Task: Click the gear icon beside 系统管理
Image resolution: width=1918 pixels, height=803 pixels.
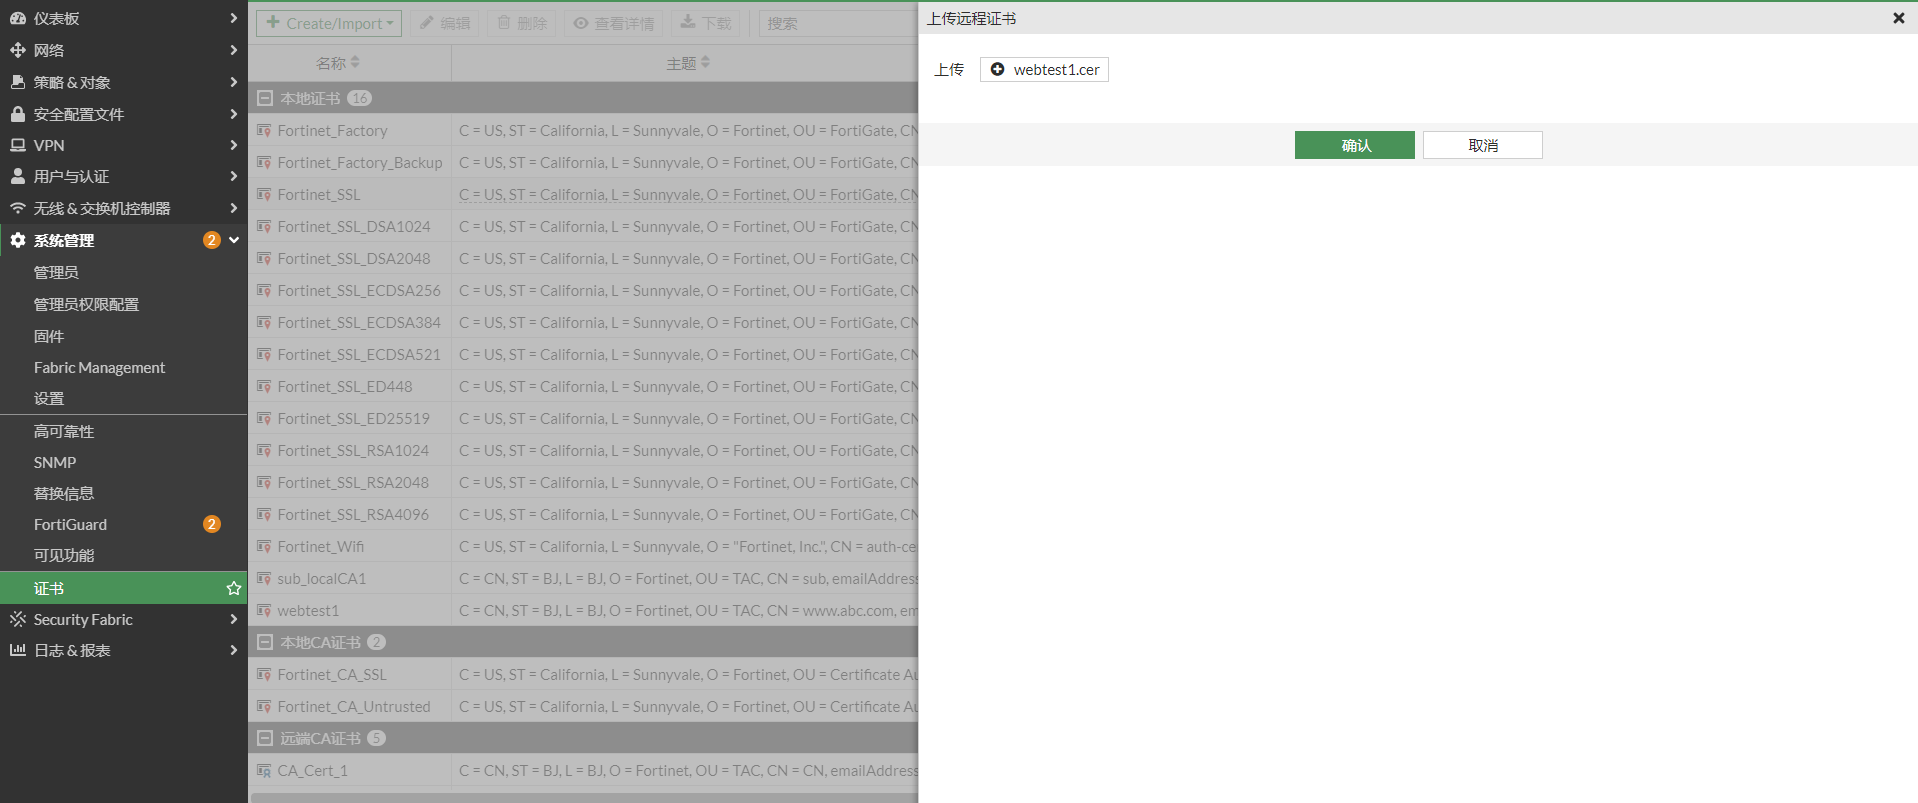Action: [17, 240]
